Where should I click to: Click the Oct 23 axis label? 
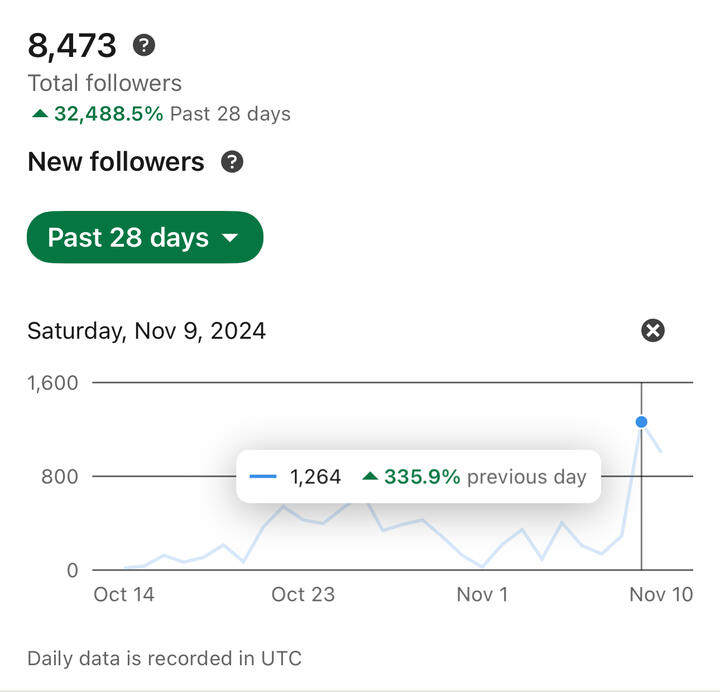point(303,595)
